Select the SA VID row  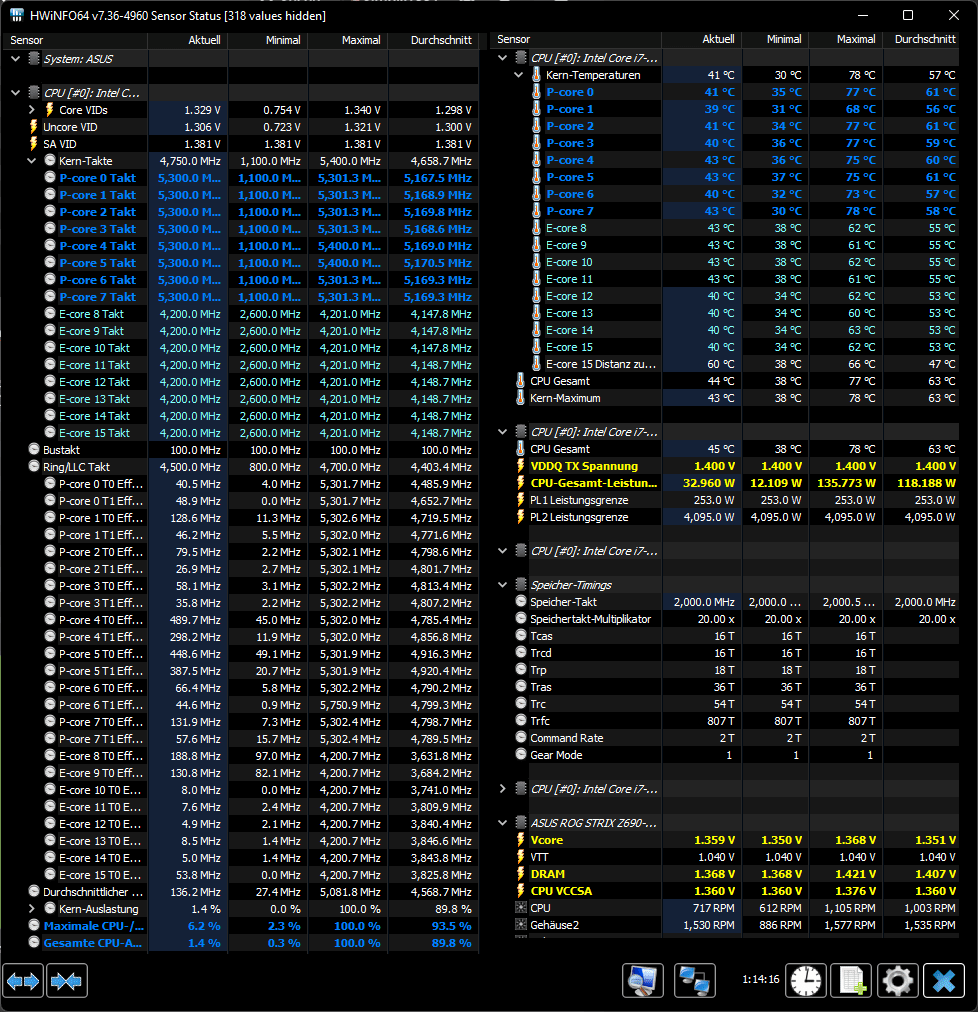(x=241, y=144)
